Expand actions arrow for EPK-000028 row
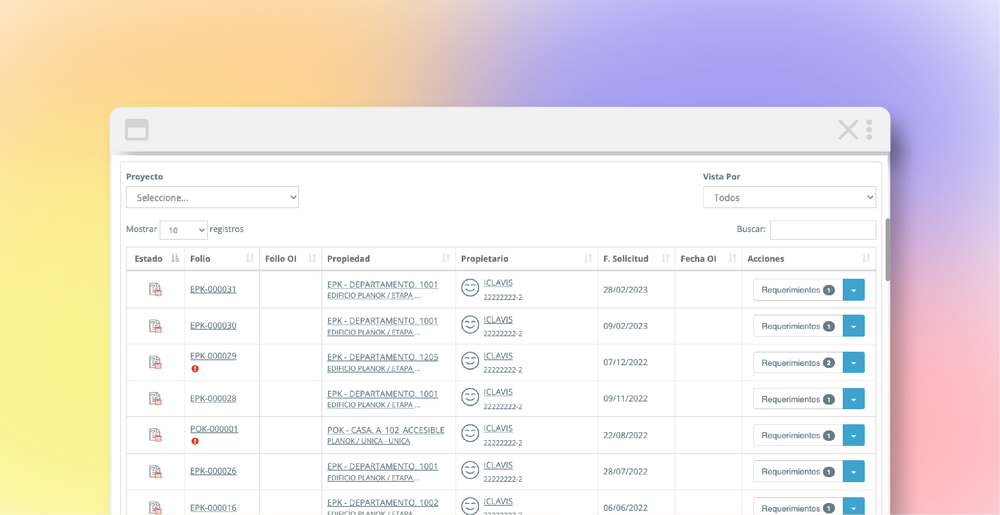 click(x=853, y=399)
